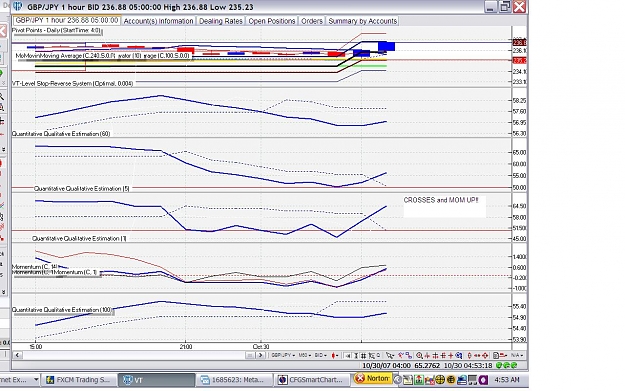Viewport: 625px width, 391px height.
Task: Open the Account(s) Information tab
Action: [x=159, y=21]
